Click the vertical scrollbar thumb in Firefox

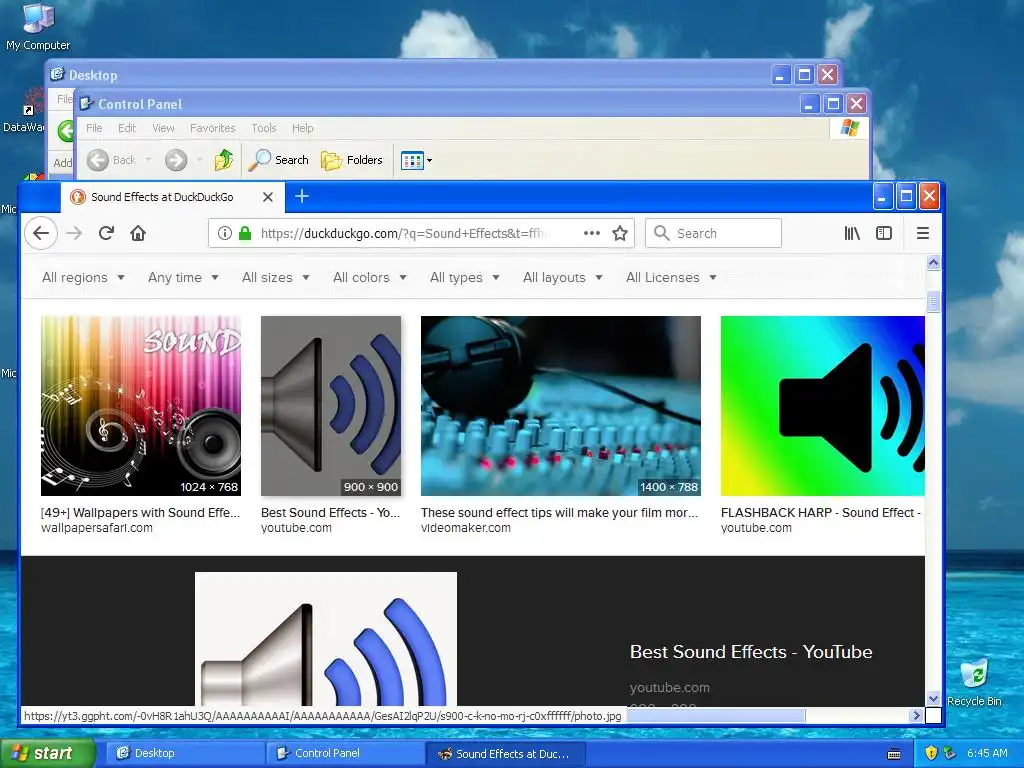(x=933, y=301)
